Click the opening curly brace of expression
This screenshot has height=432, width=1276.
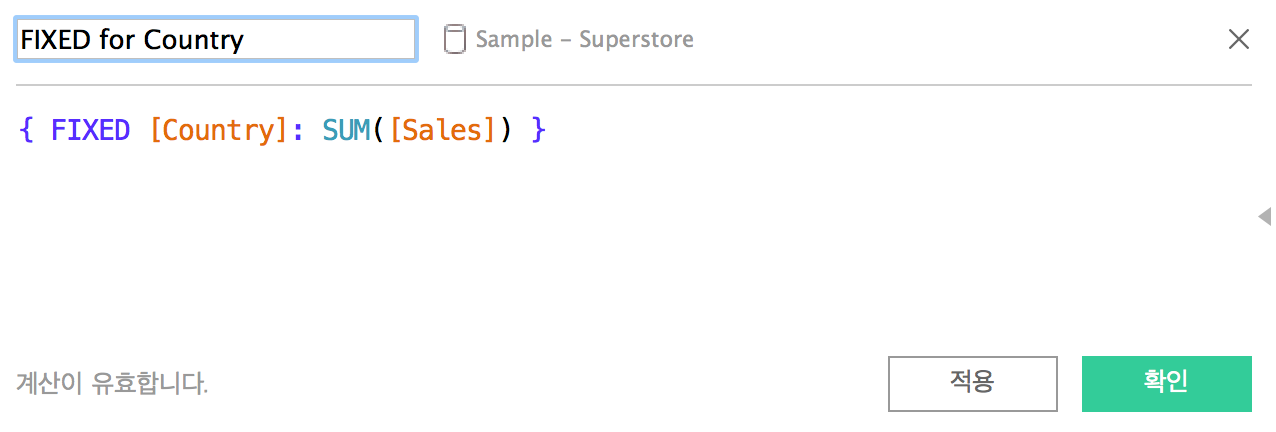click(26, 130)
